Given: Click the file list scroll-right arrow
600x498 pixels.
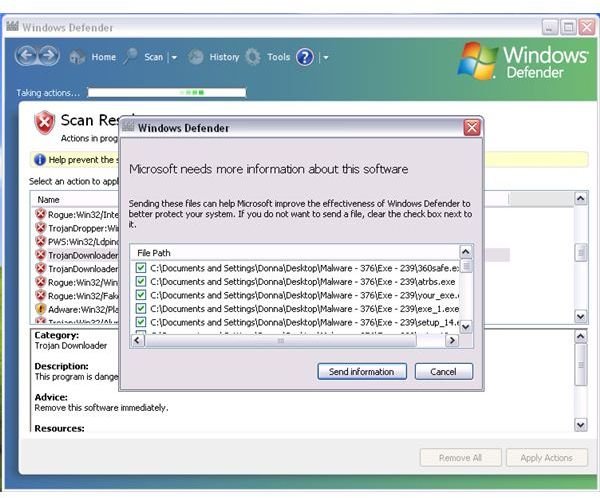Looking at the screenshot, I should [x=452, y=340].
